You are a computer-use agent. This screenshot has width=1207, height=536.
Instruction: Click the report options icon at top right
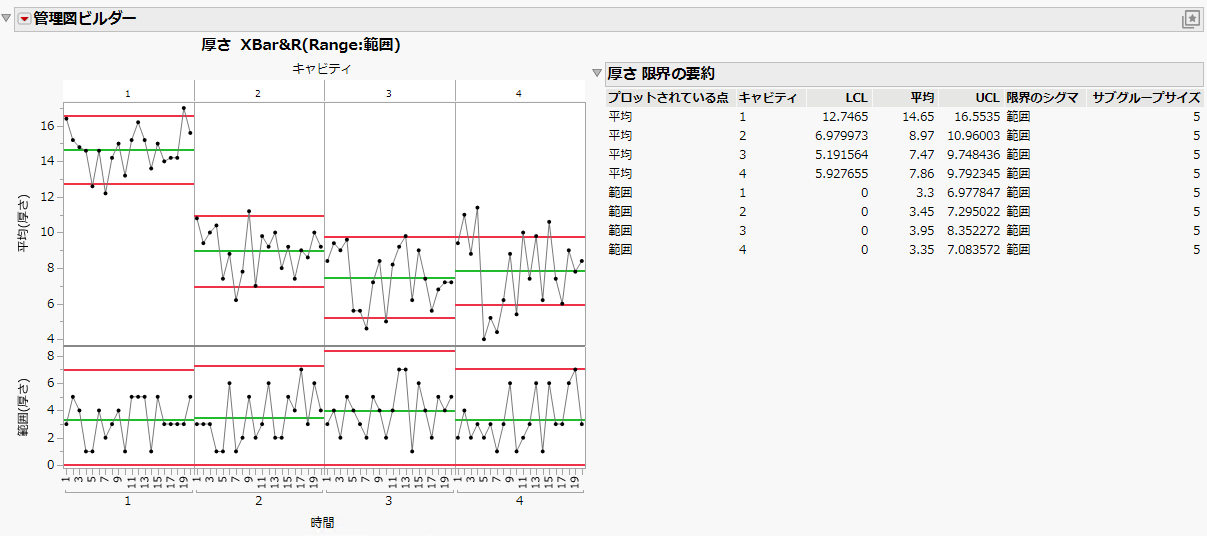pos(1190,19)
